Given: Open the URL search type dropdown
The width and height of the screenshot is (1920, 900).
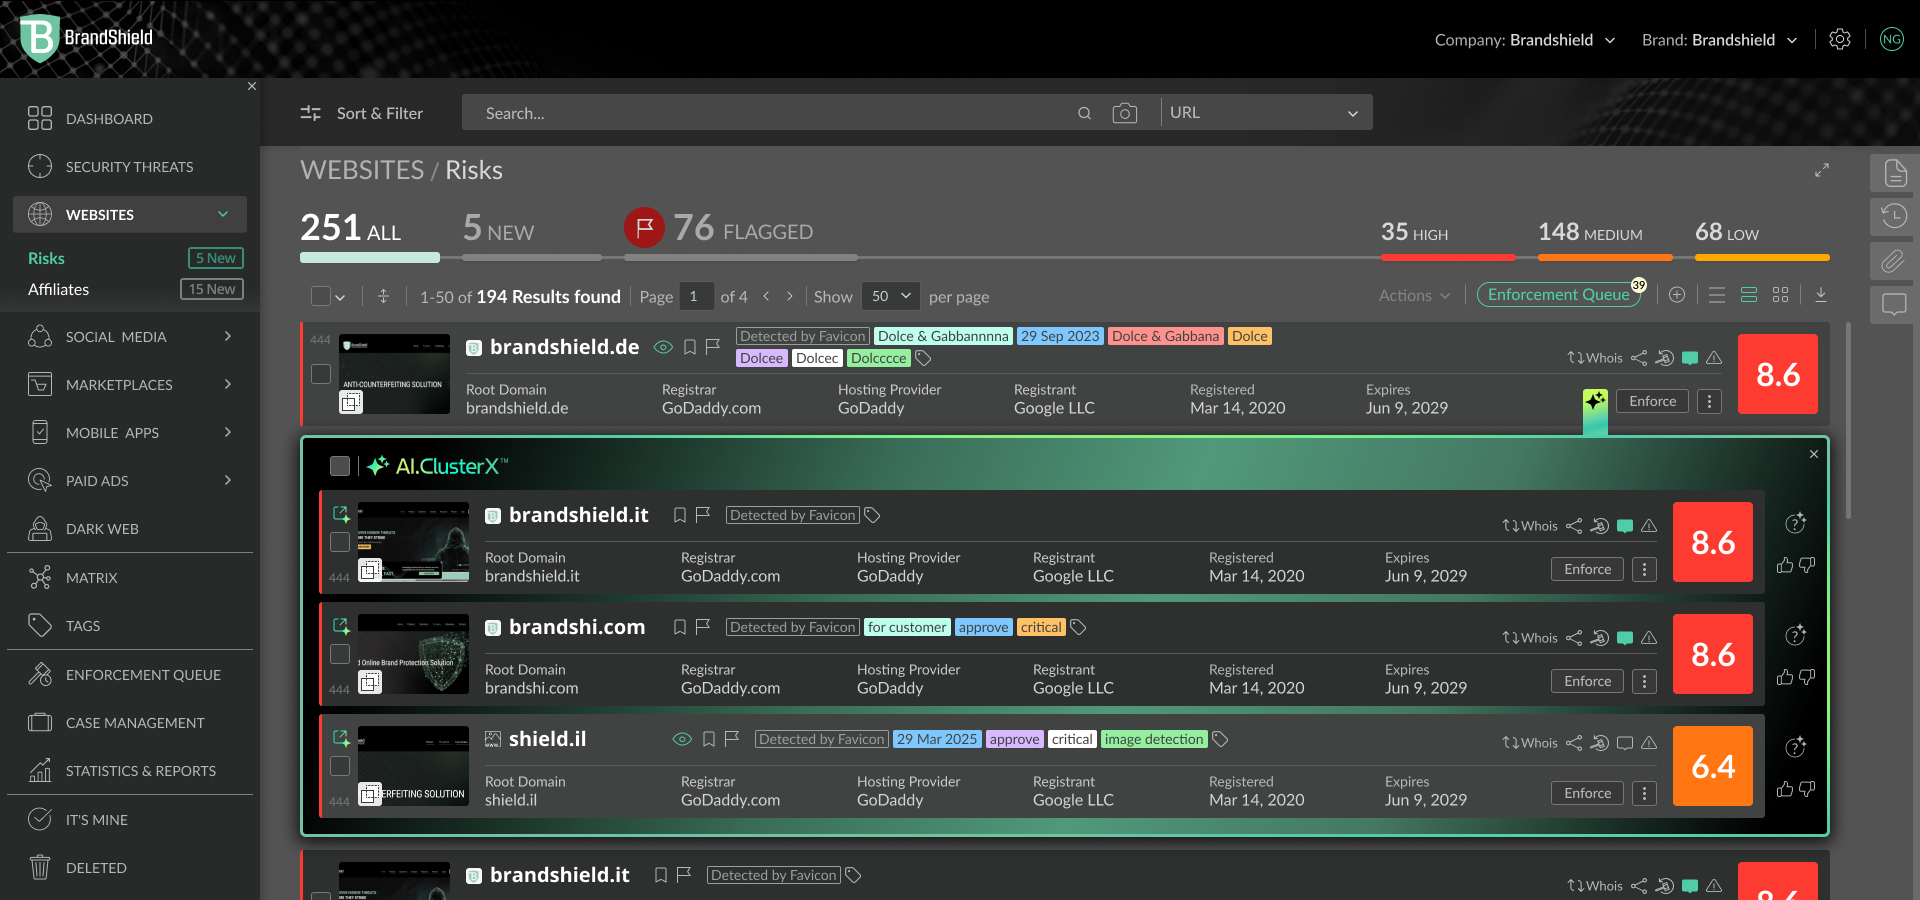Looking at the screenshot, I should point(1266,112).
